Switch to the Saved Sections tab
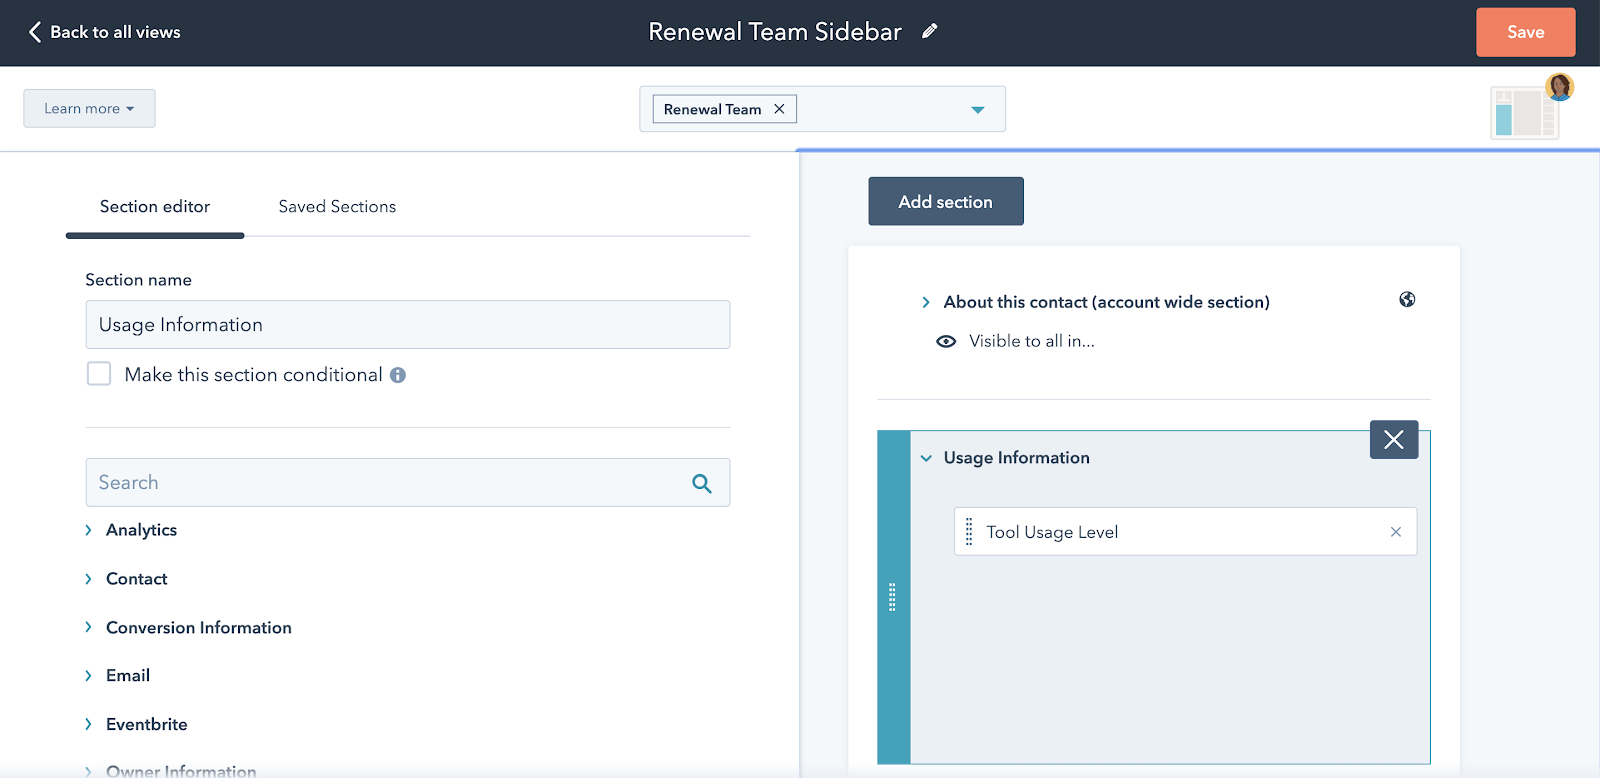The height and width of the screenshot is (778, 1600). (337, 207)
